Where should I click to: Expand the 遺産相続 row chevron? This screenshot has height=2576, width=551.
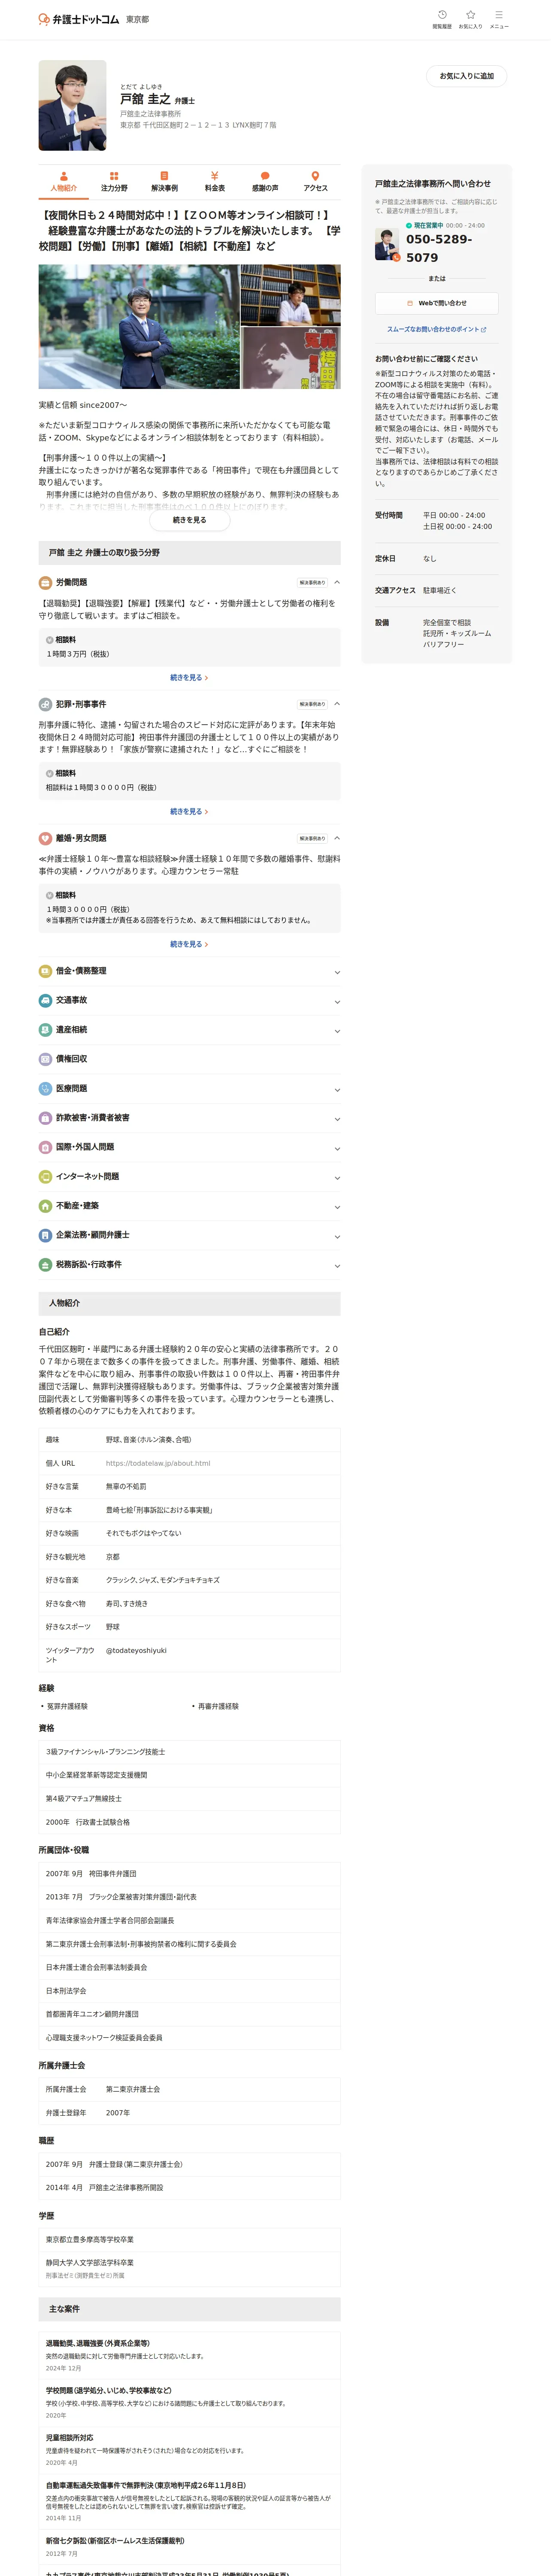tap(337, 1031)
